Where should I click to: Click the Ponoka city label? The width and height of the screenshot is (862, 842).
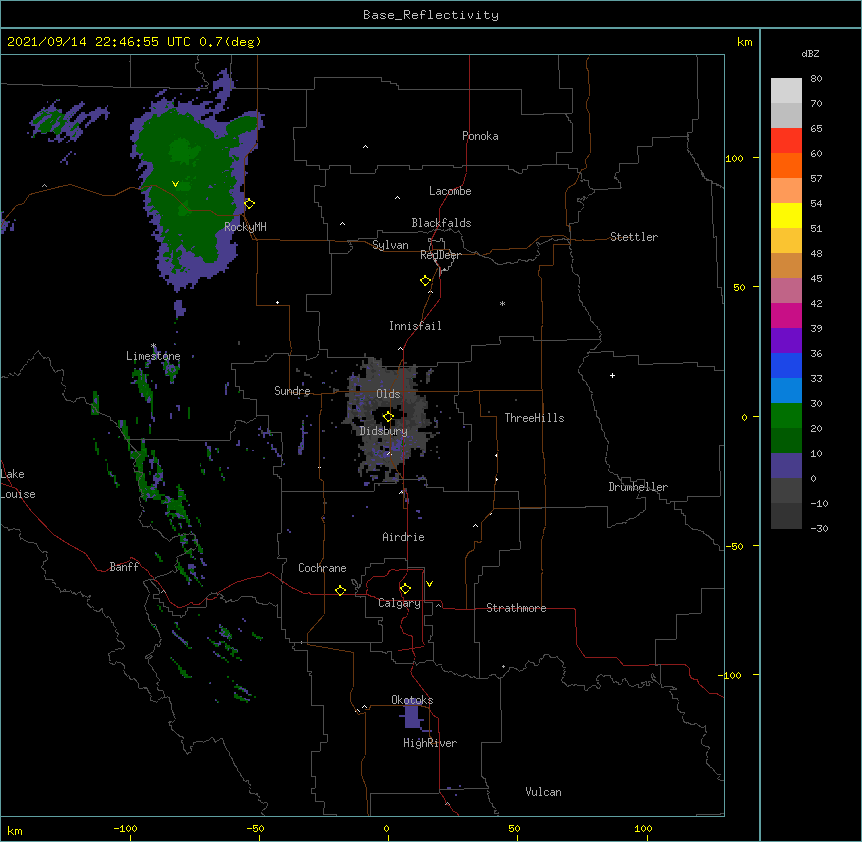tap(480, 136)
